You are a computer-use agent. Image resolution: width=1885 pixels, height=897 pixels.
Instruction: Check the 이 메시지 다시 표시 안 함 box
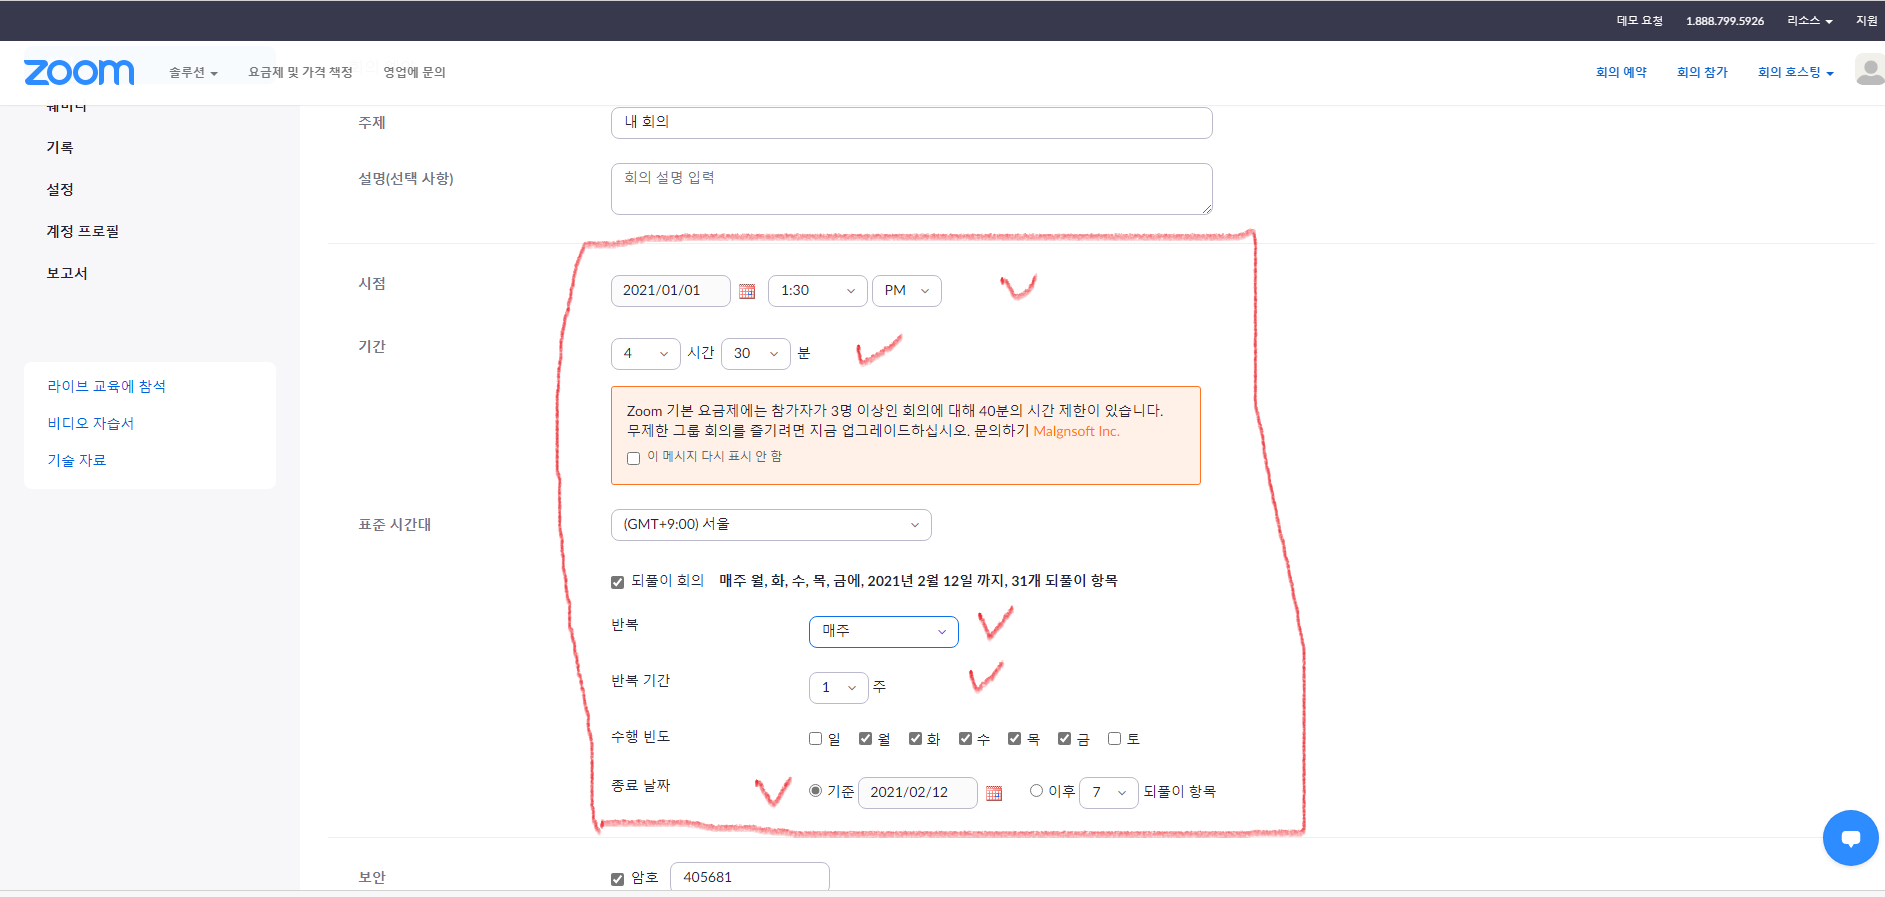click(x=634, y=458)
